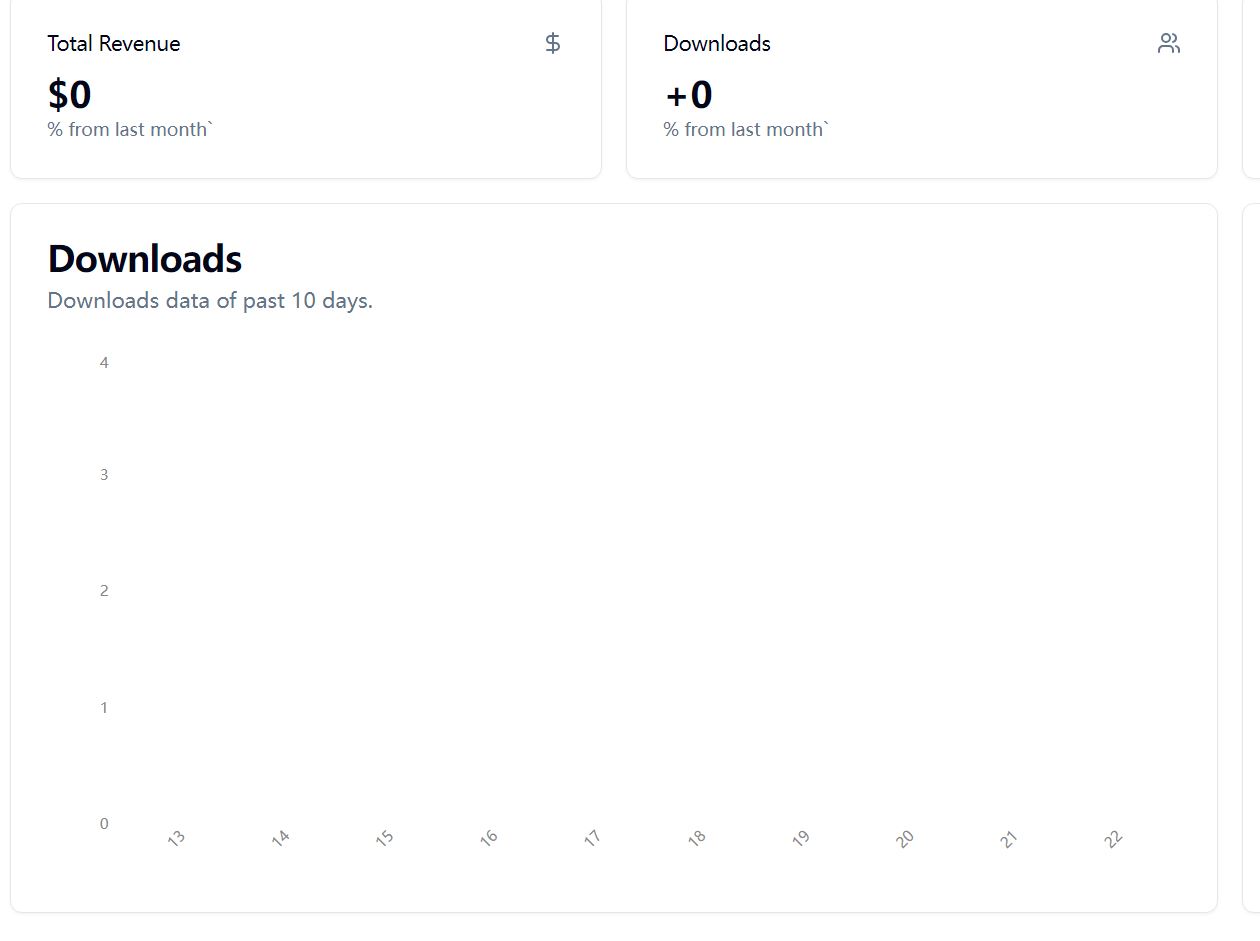1260x941 pixels.
Task: Click the +0 downloads value
Action: [688, 95]
